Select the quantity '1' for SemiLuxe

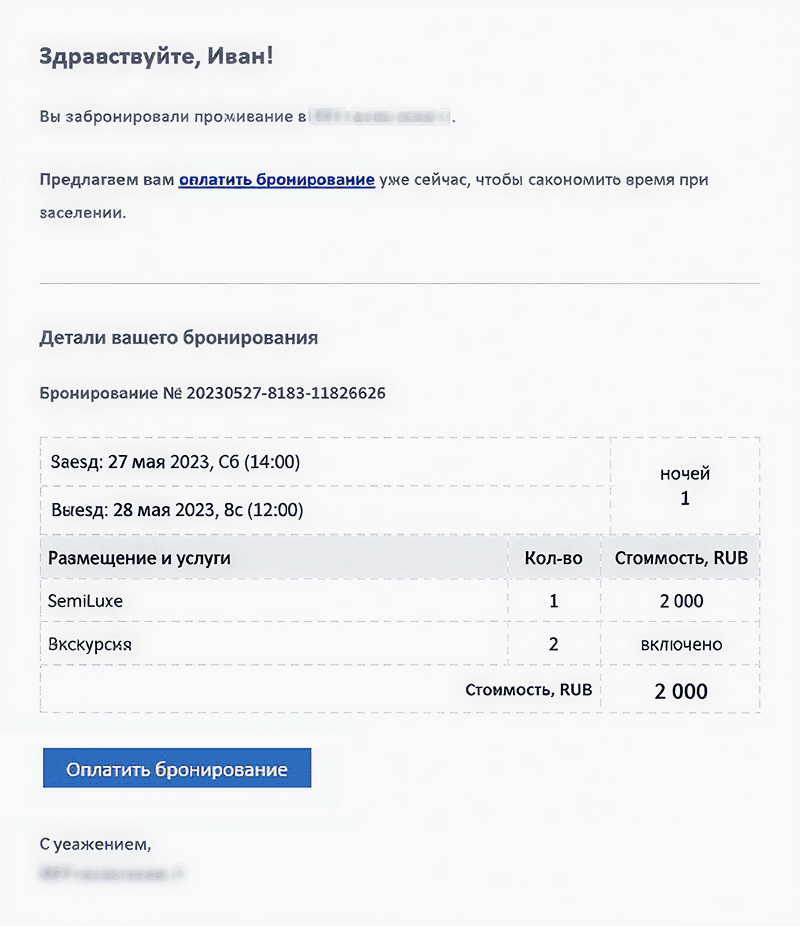[x=553, y=601]
